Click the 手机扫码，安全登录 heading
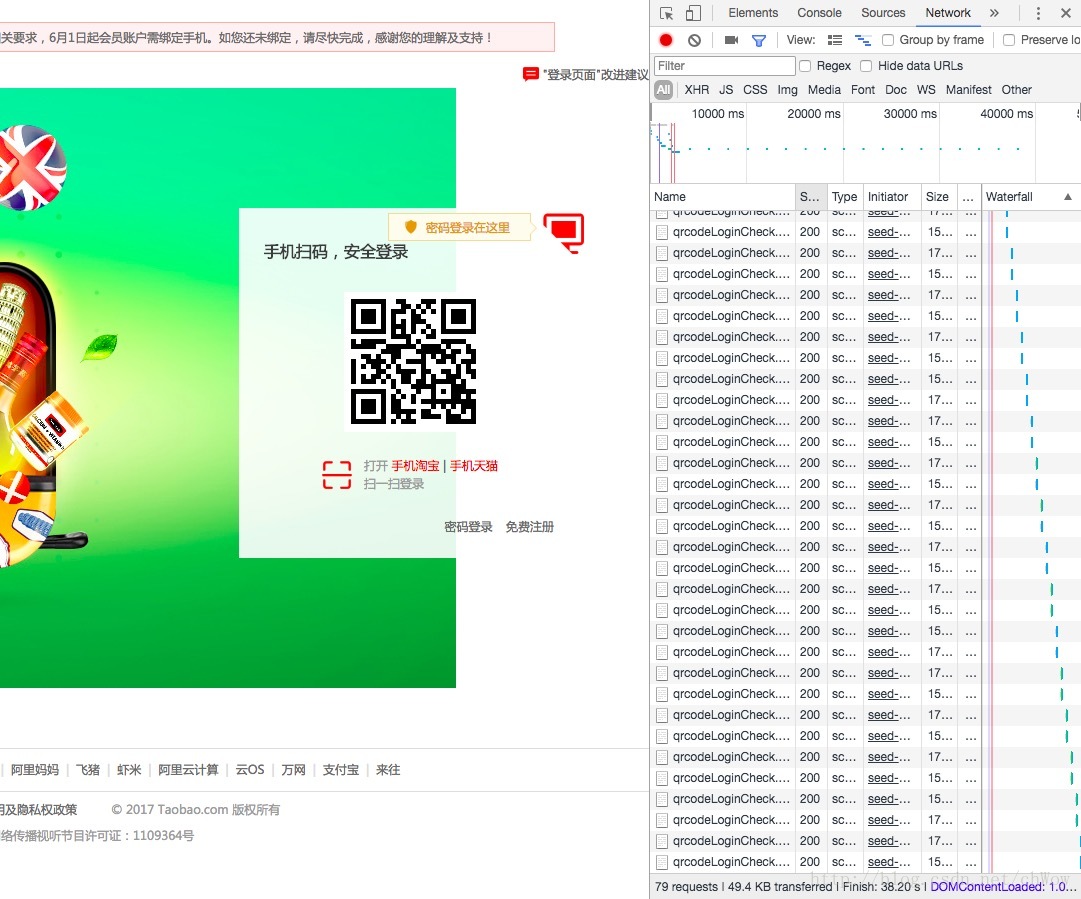Viewport: 1081px width, 899px height. (336, 252)
